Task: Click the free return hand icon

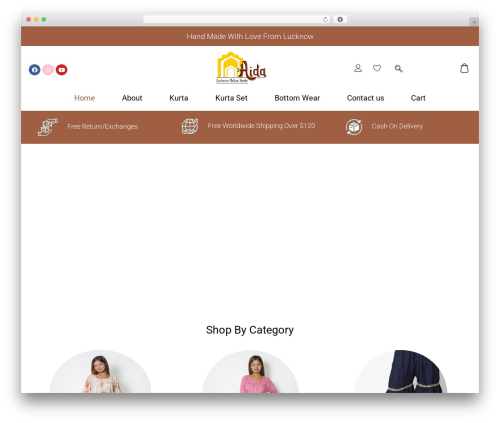Action: (x=48, y=127)
